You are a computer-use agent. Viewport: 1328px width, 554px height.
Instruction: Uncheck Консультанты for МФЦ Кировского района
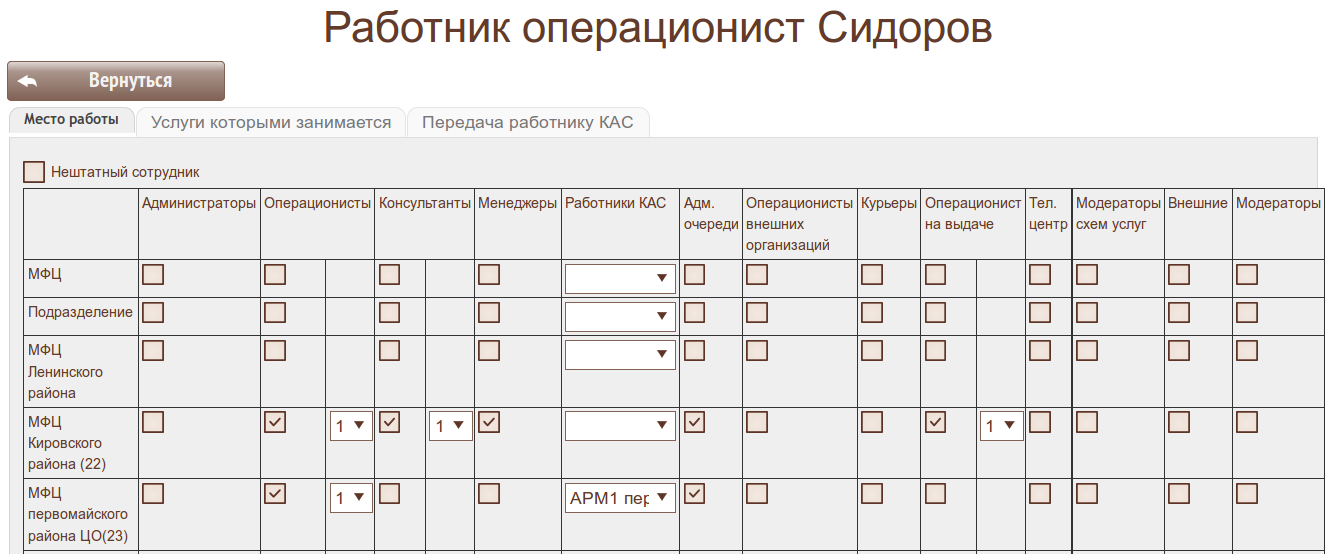click(x=390, y=423)
